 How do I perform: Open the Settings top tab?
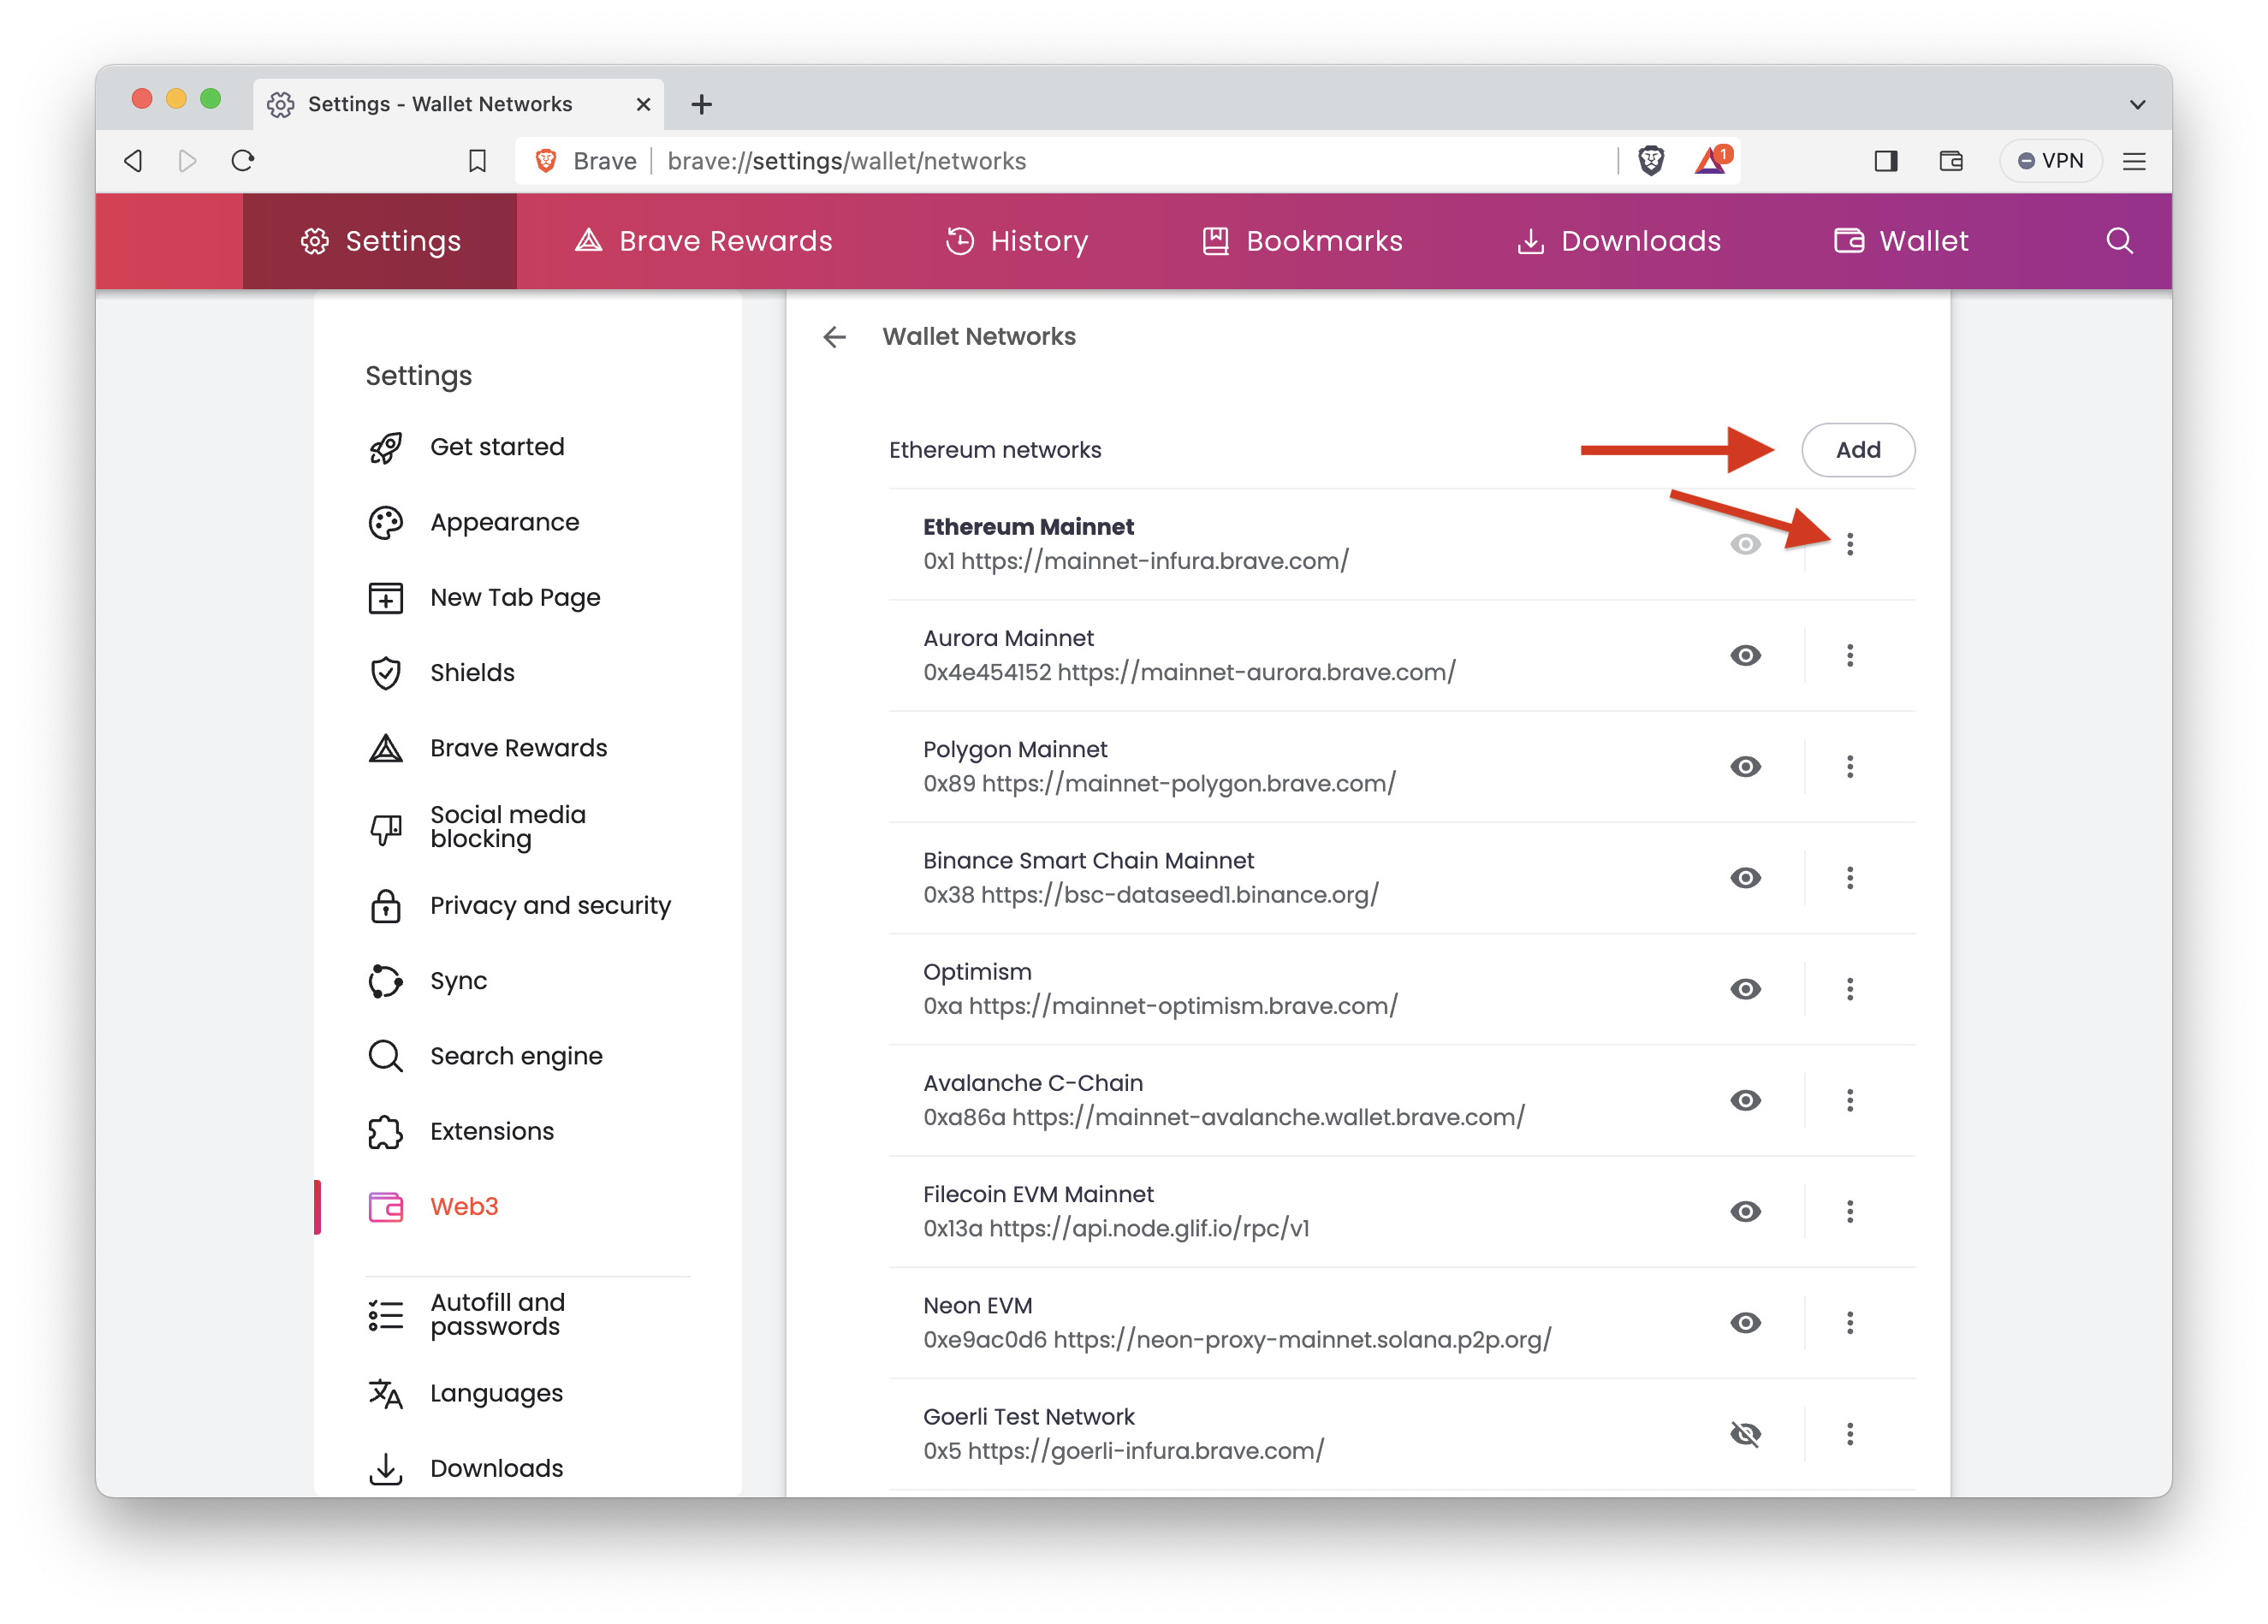tap(380, 241)
